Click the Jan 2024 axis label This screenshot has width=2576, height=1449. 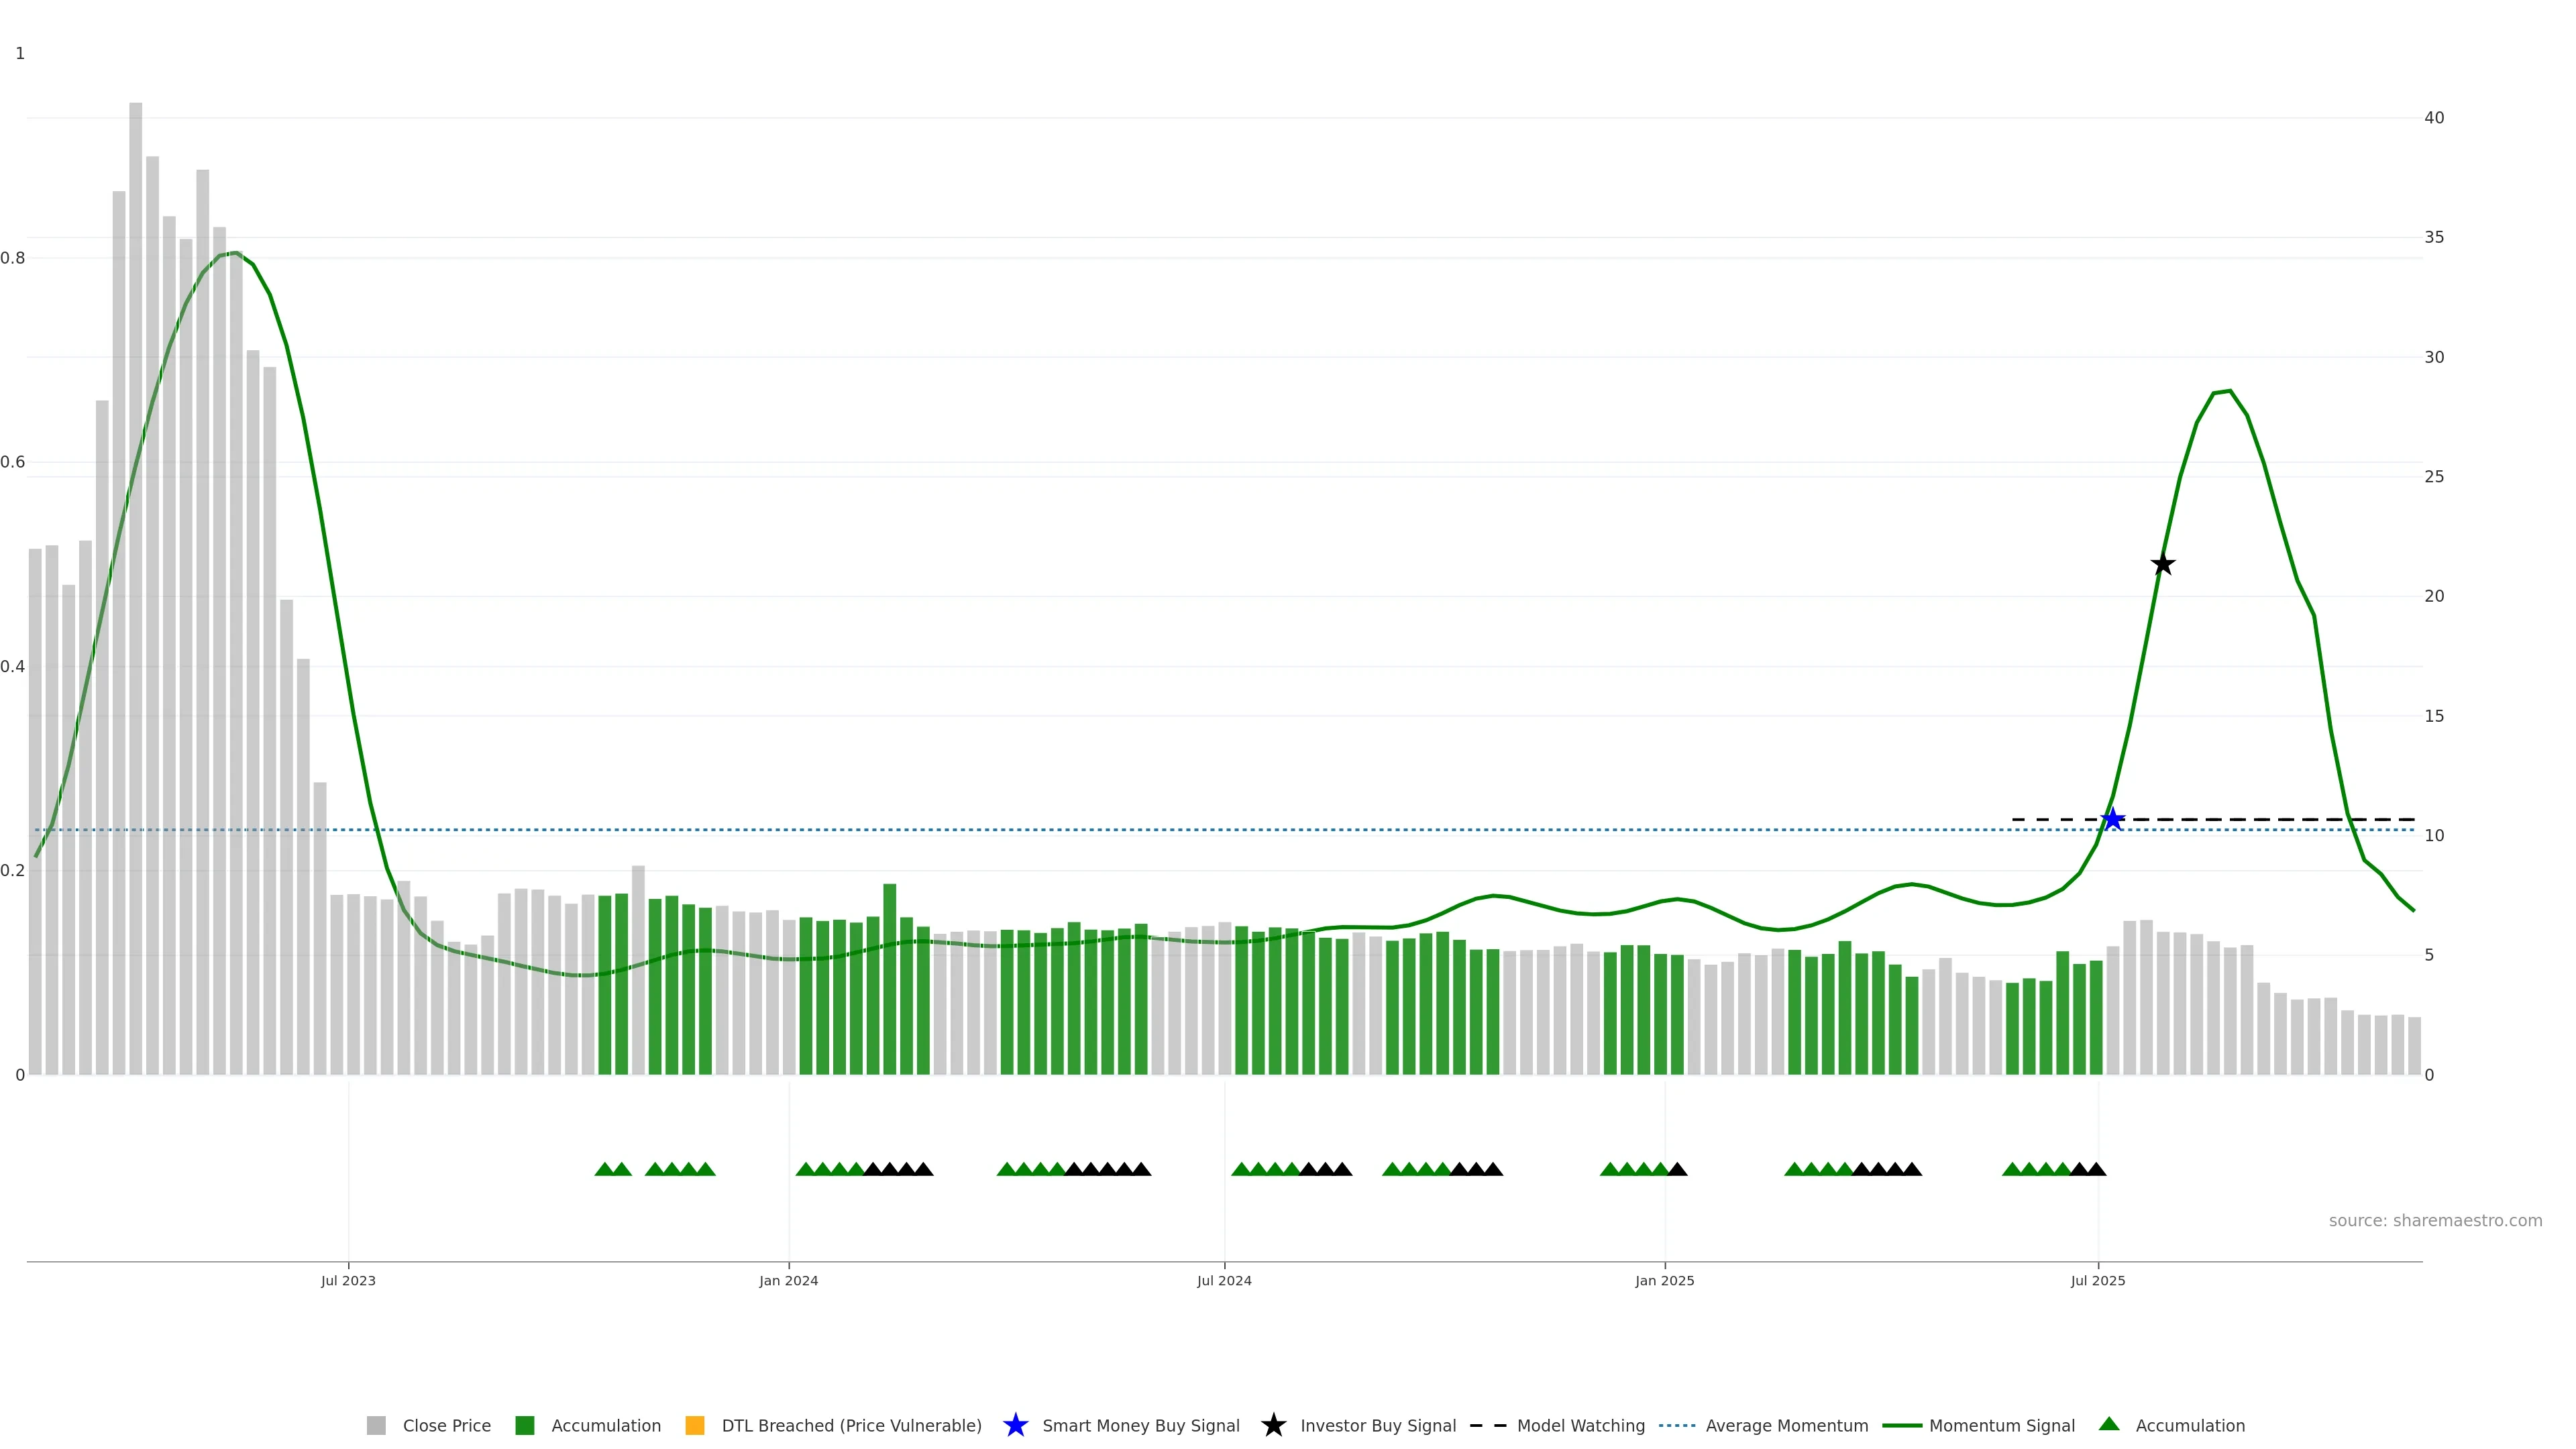point(788,1280)
